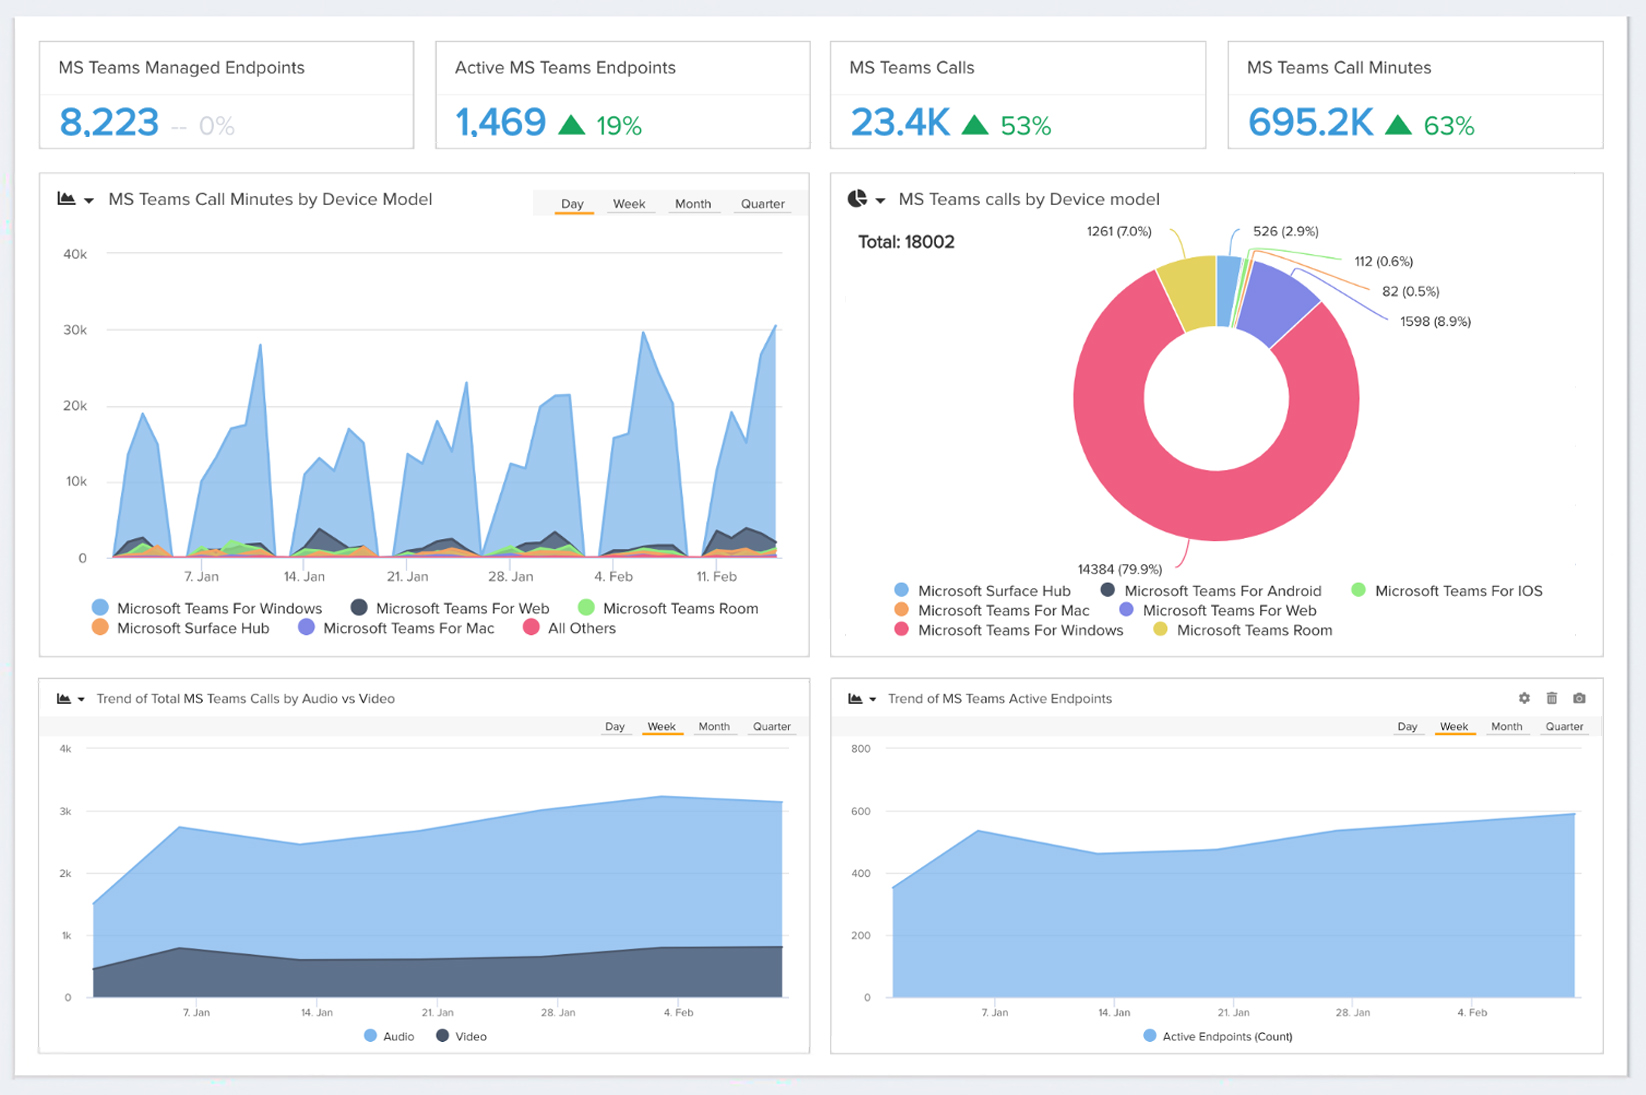Select Month tab in Active Endpoints trend chart
Viewport: 1646px width, 1095px height.
point(1507,727)
